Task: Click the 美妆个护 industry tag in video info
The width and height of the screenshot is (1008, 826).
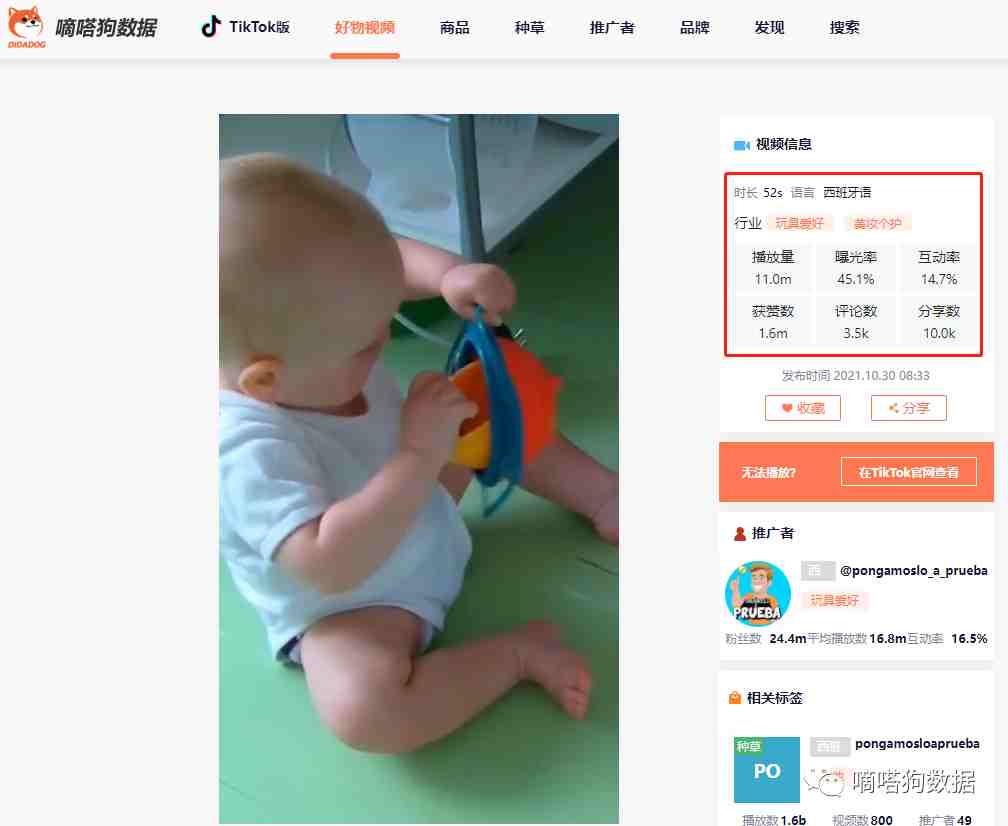Action: coord(878,224)
